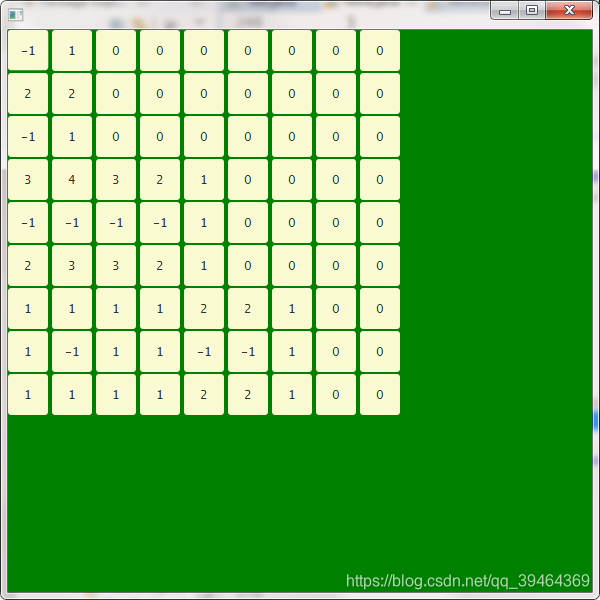Click the -1 tile in row 8, column 2
This screenshot has width=600, height=600.
tap(72, 352)
